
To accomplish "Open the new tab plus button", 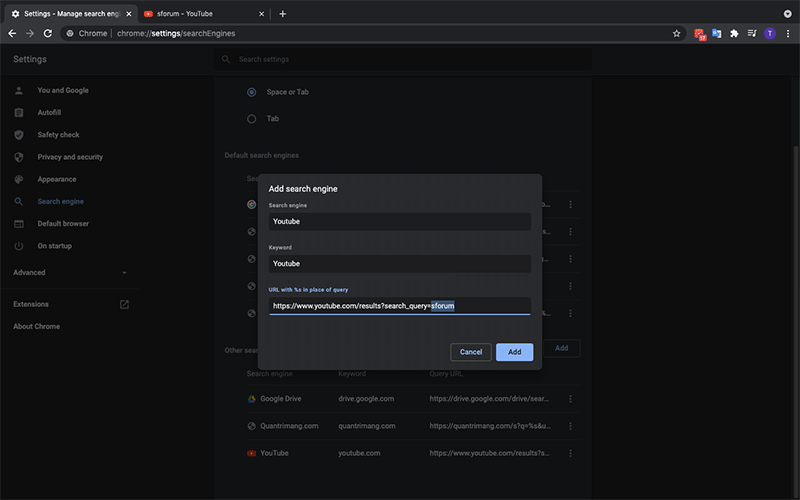I will [283, 13].
